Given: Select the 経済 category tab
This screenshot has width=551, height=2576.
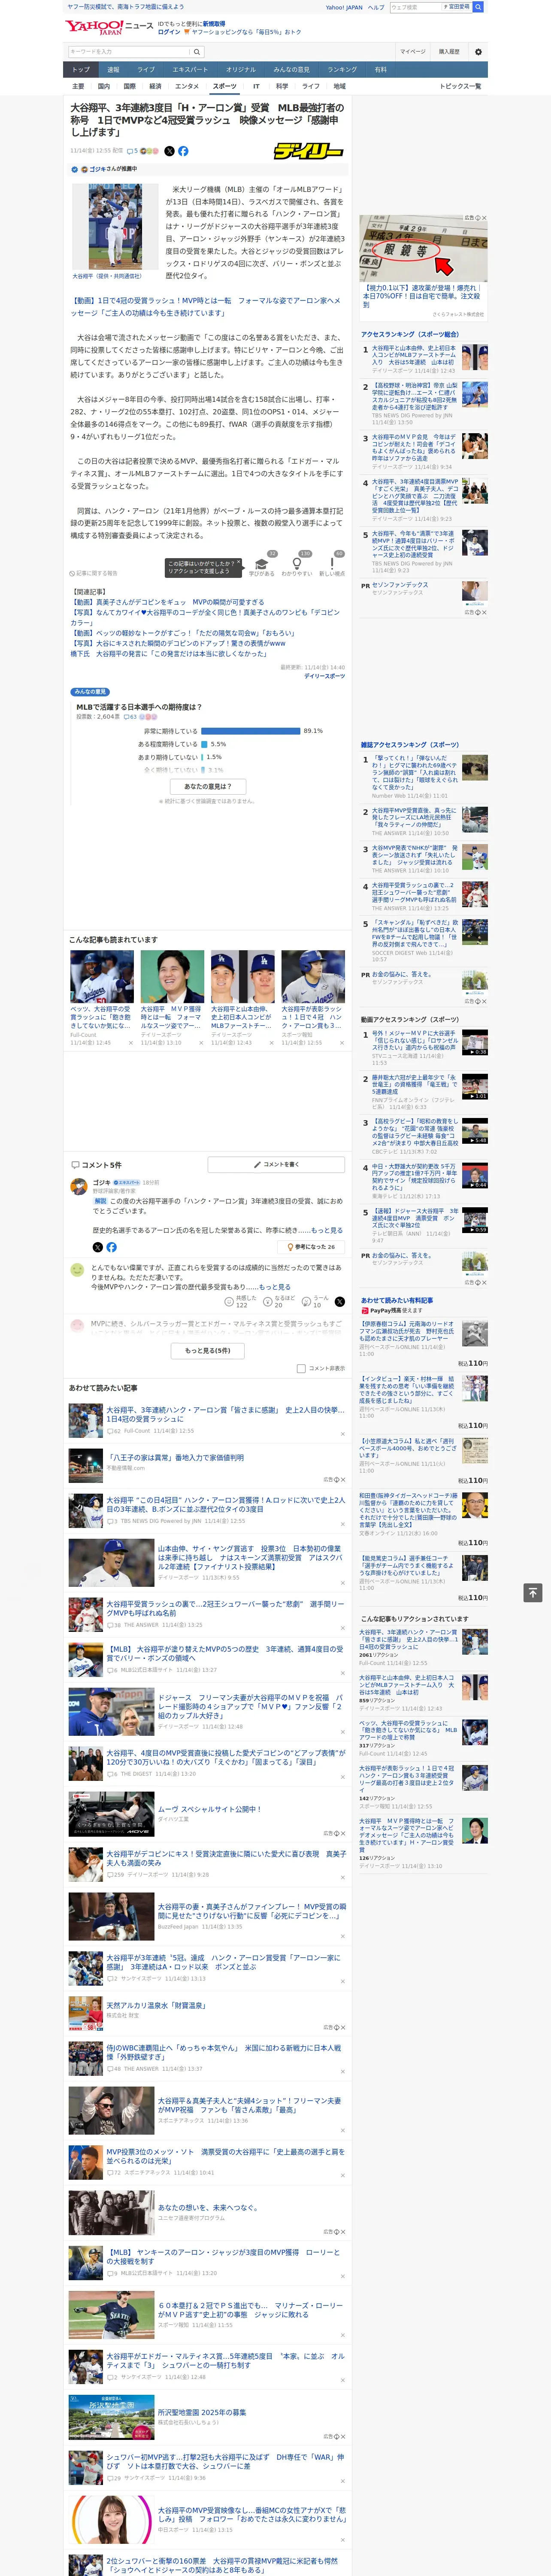Looking at the screenshot, I should (155, 86).
